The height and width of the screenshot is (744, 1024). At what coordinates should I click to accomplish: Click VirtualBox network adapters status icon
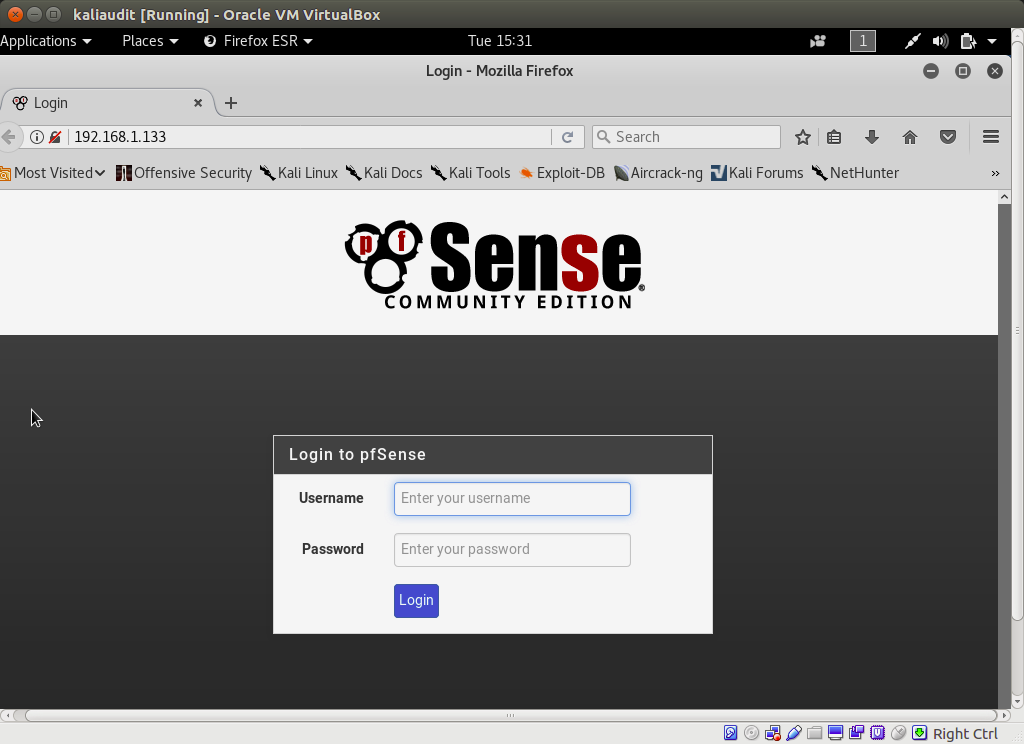[x=773, y=734]
